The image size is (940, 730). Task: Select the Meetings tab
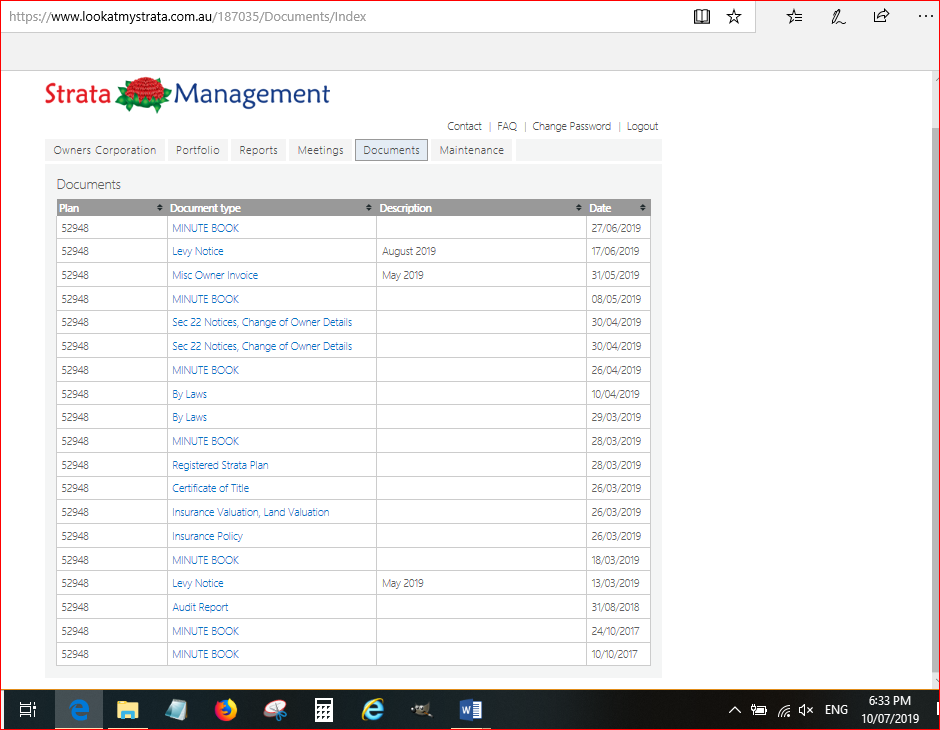[x=321, y=150]
